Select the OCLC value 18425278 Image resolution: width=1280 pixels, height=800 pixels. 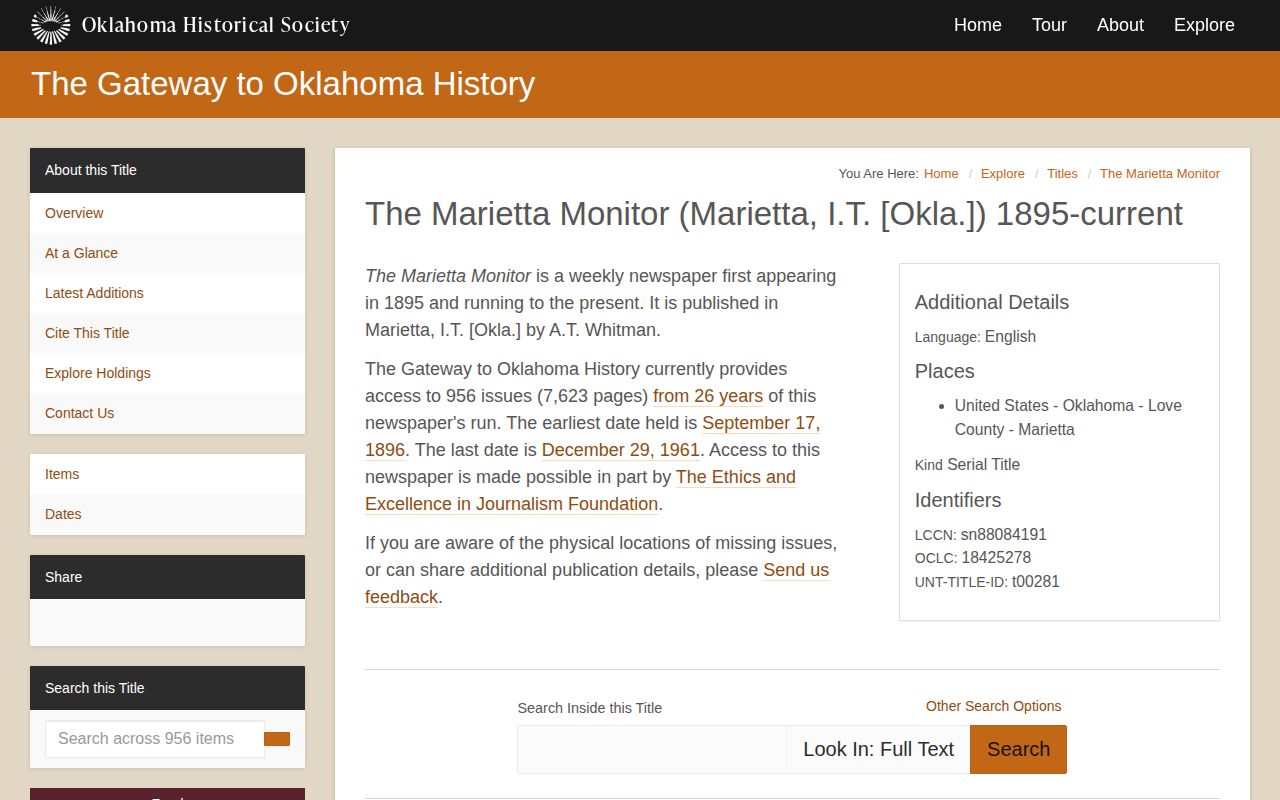point(996,558)
